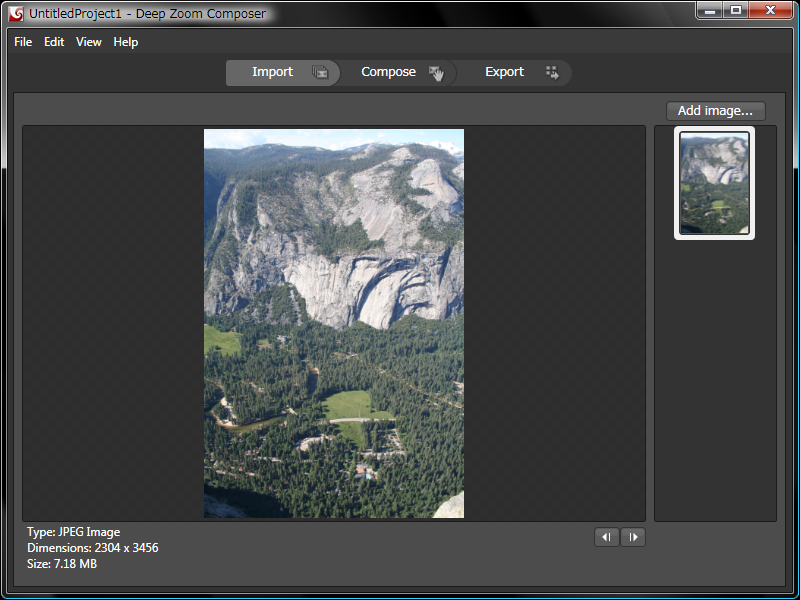This screenshot has height=600, width=800.
Task: Show the previous image with left arrow
Action: [606, 537]
